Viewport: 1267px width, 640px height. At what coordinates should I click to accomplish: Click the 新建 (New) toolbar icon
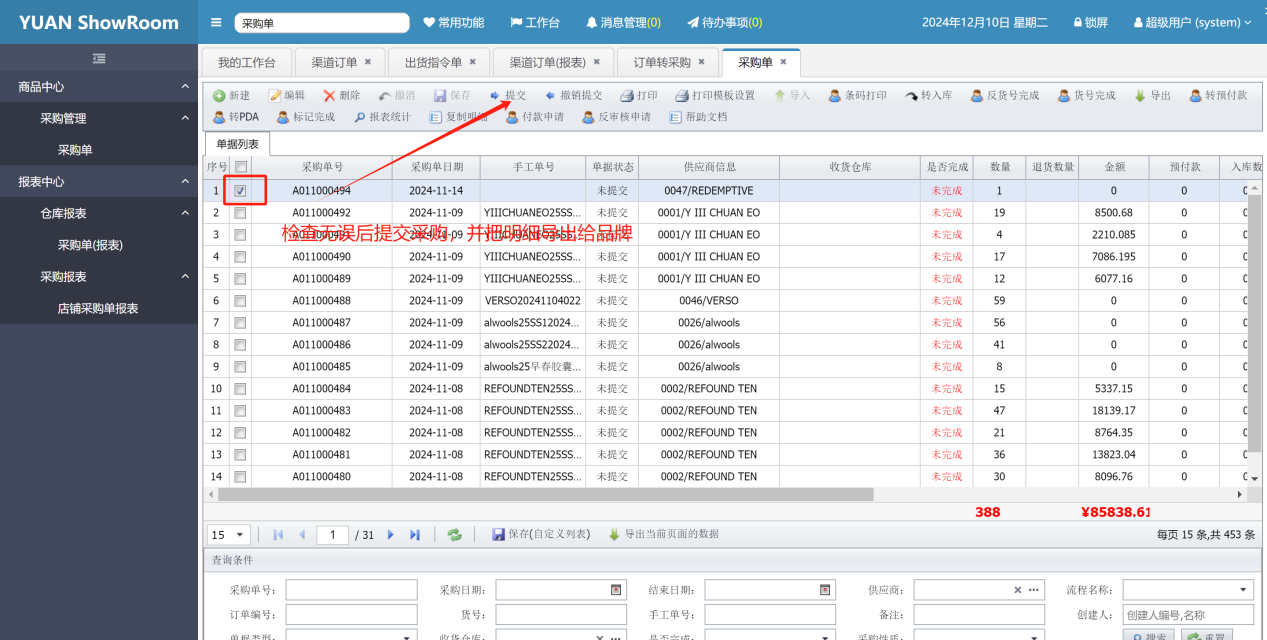(219, 96)
